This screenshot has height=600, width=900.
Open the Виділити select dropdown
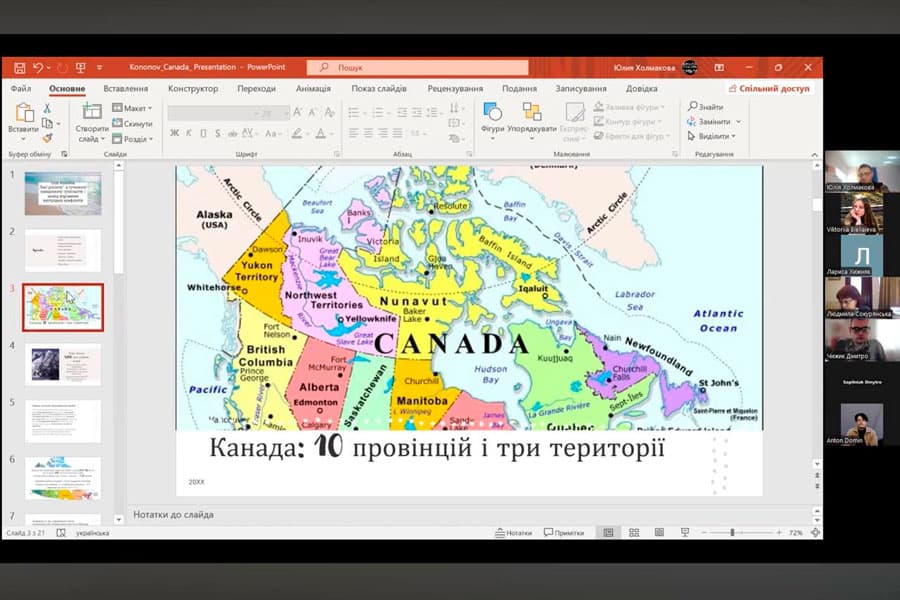pyautogui.click(x=712, y=137)
